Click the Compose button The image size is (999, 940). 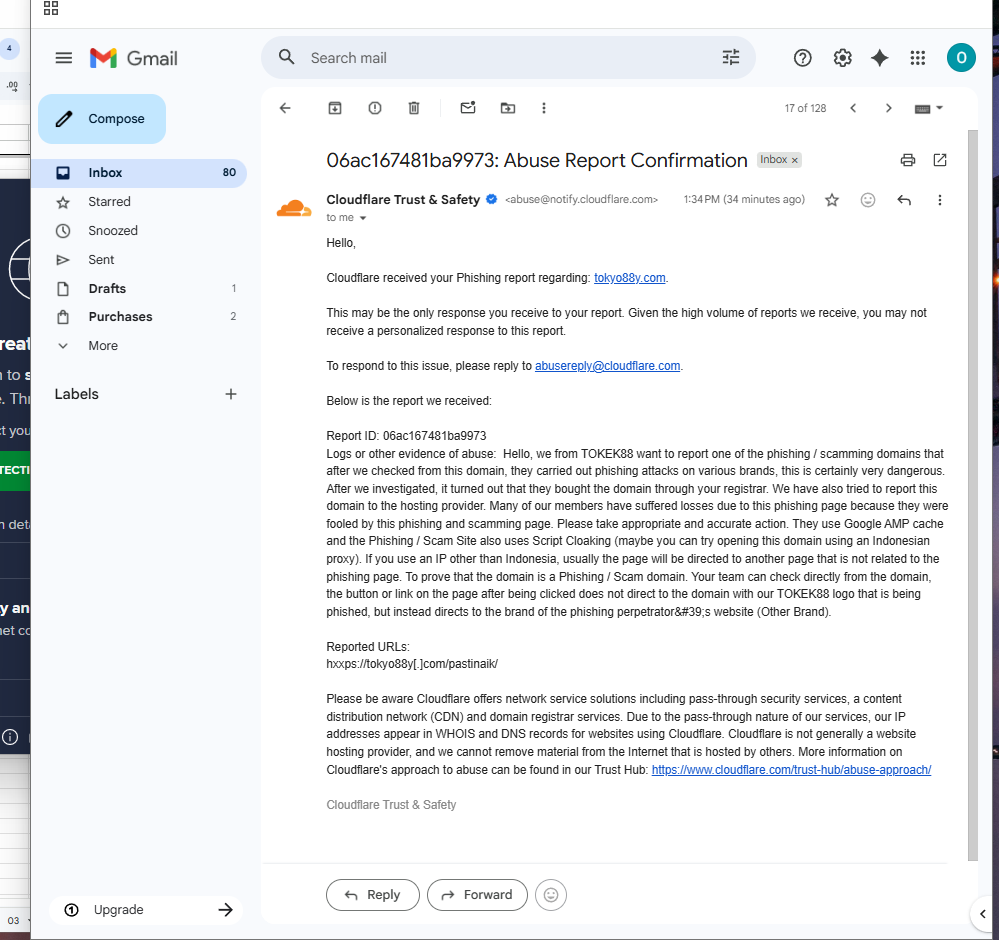[102, 119]
